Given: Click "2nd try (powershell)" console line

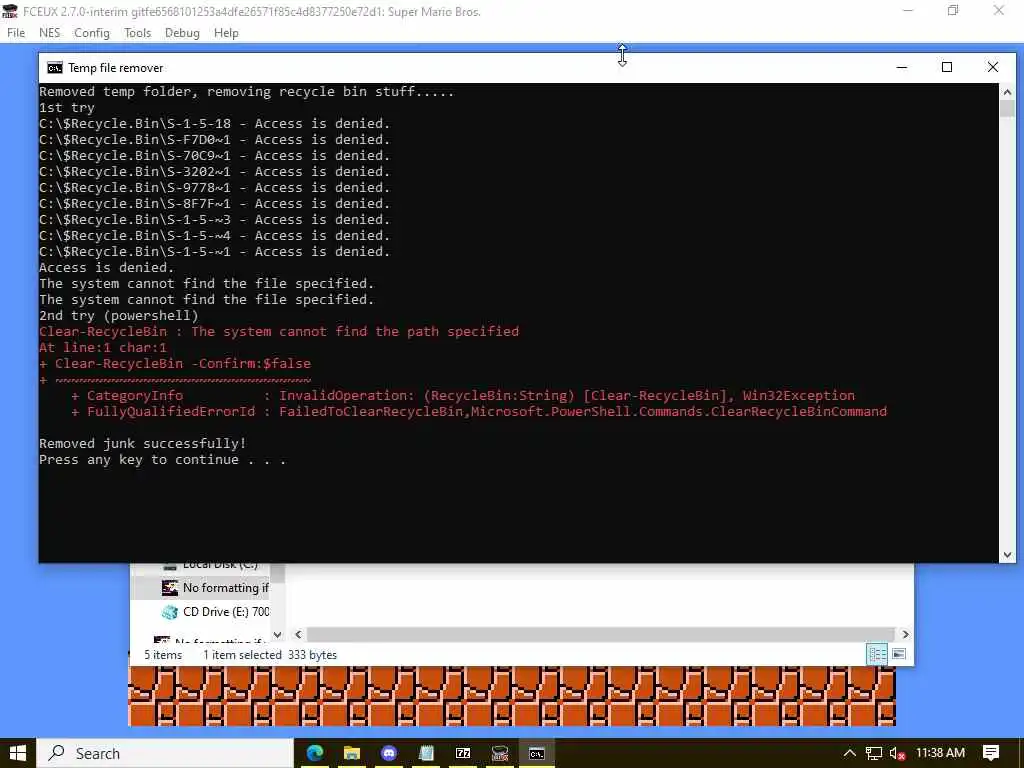Looking at the screenshot, I should pyautogui.click(x=119, y=315).
